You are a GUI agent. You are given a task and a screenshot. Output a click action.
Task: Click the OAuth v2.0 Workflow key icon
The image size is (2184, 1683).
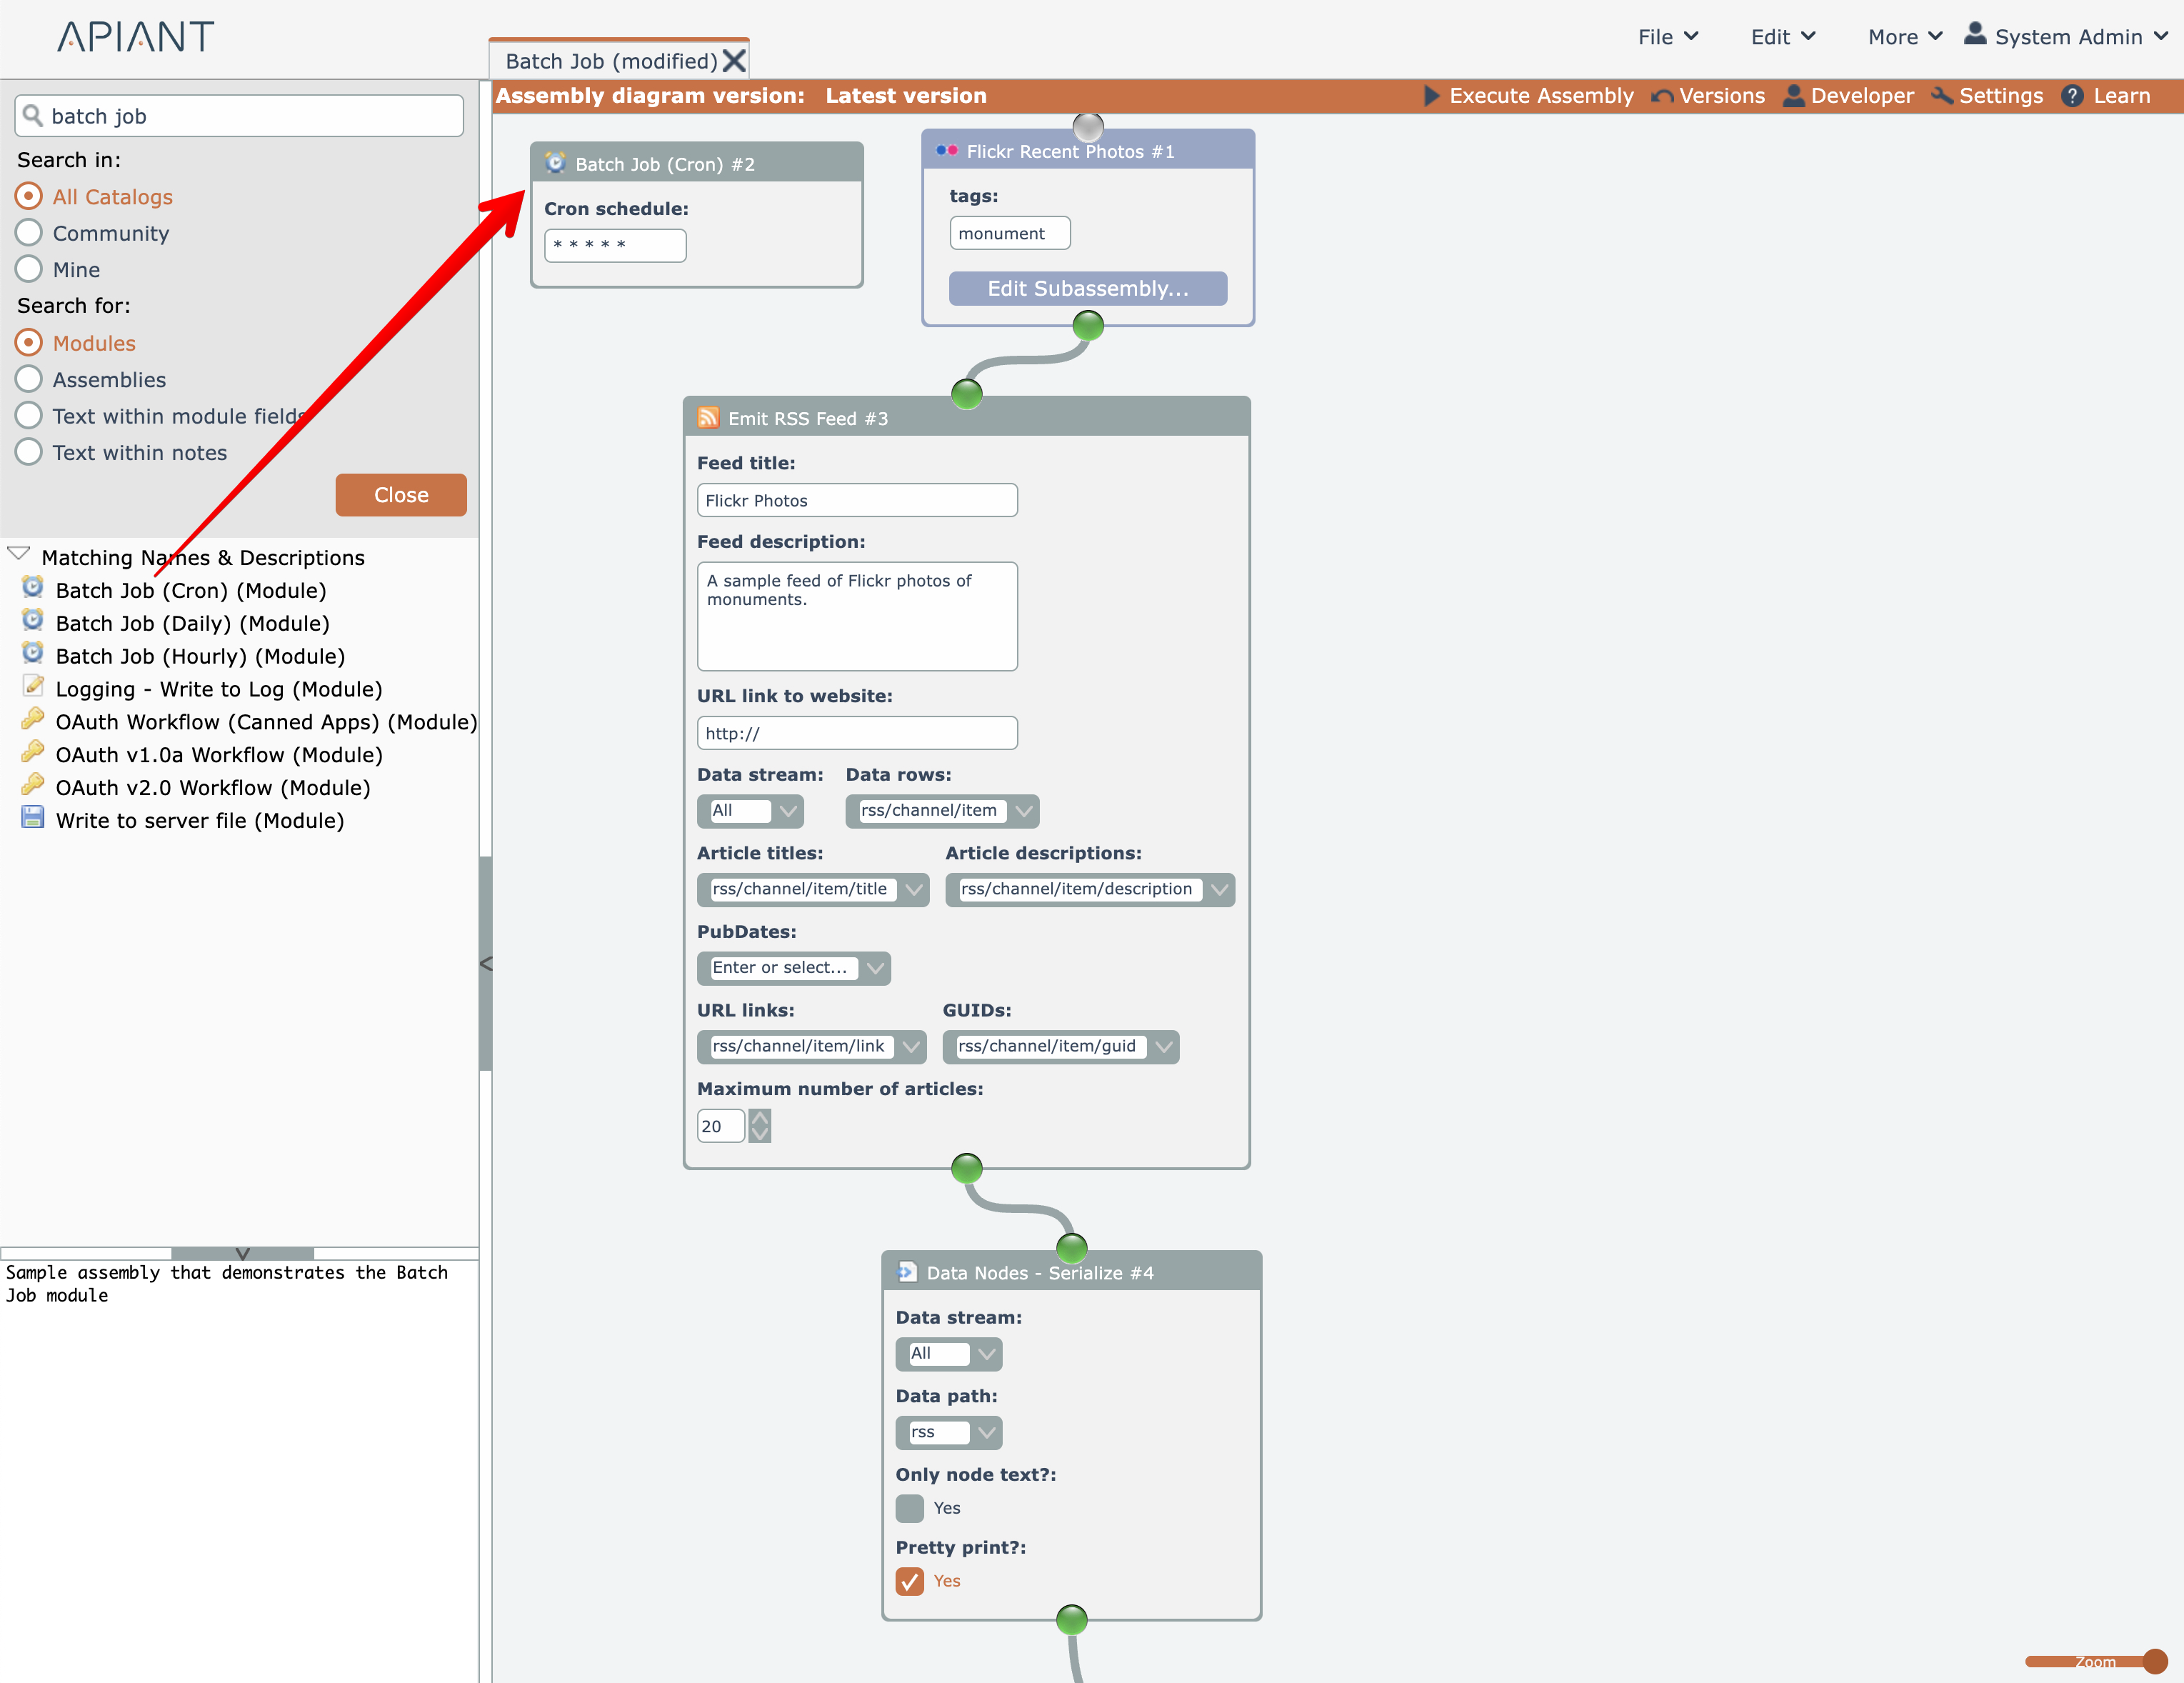(33, 786)
